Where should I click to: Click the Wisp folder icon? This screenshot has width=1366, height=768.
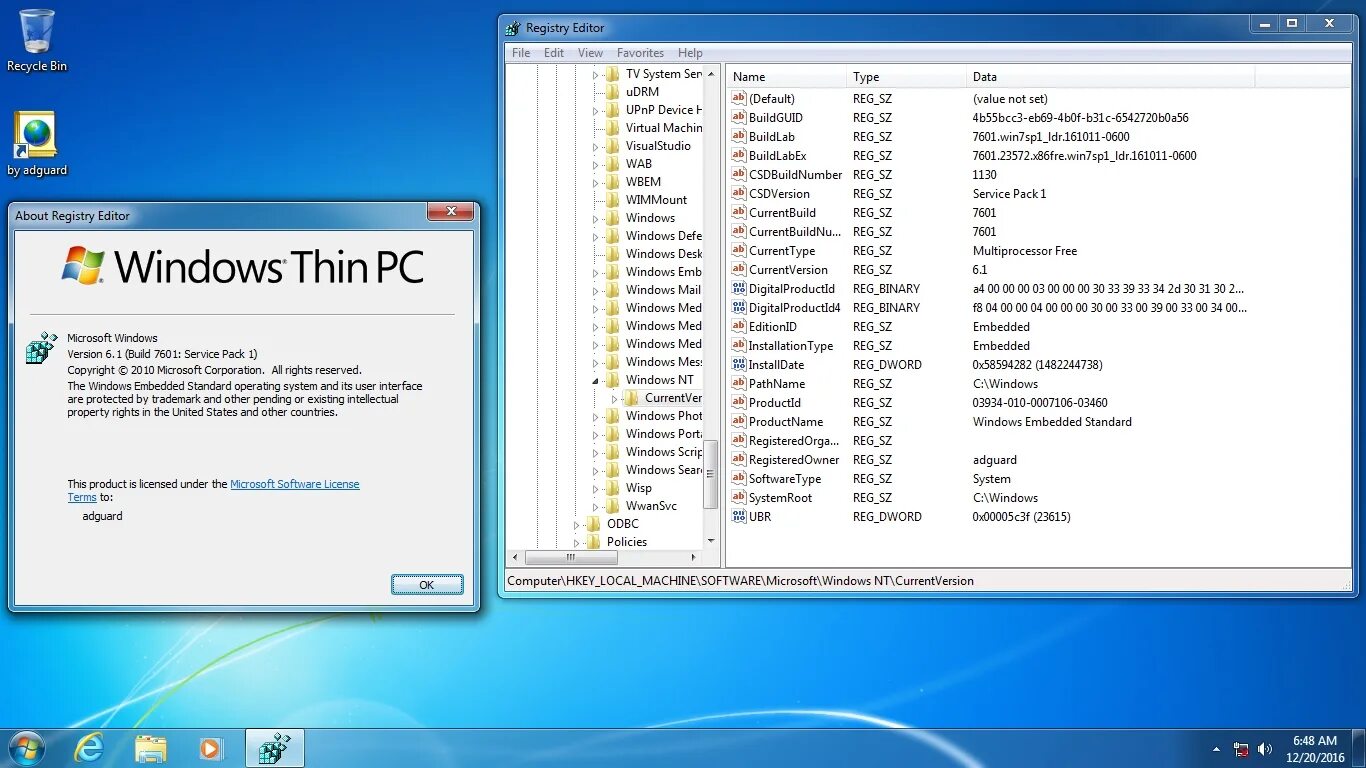[x=613, y=487]
